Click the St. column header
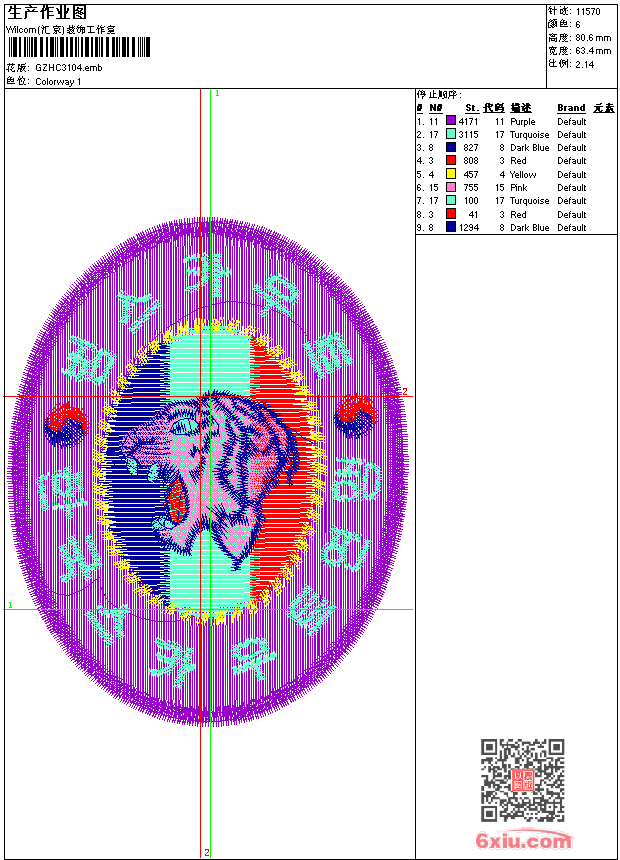The width and height of the screenshot is (620, 860). pyautogui.click(x=472, y=108)
